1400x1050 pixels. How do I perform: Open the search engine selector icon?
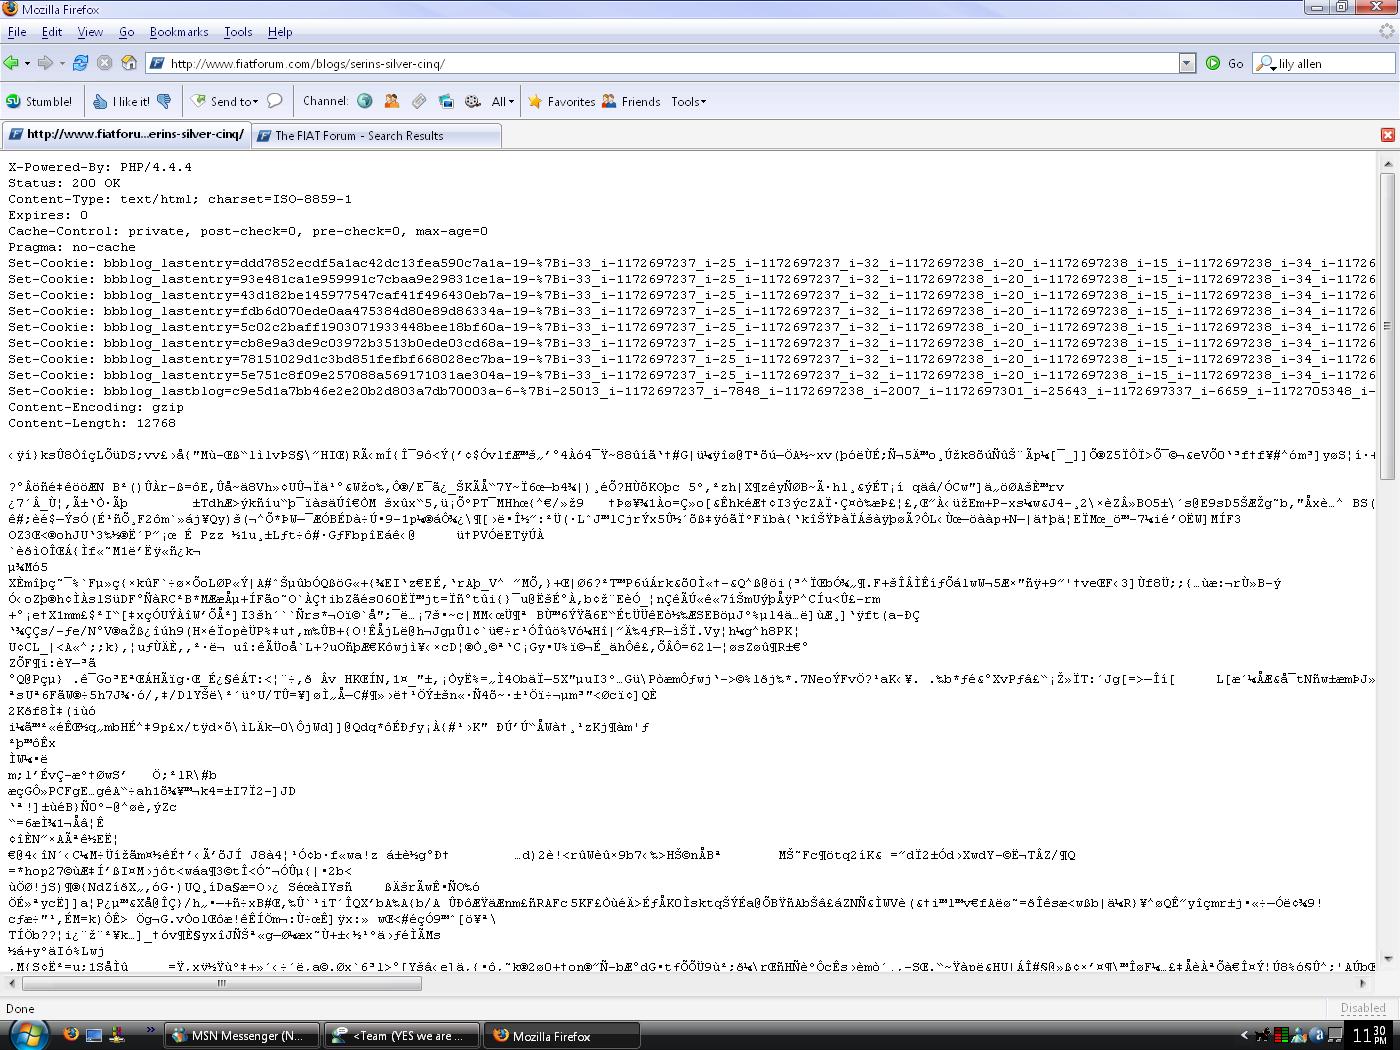point(1266,63)
